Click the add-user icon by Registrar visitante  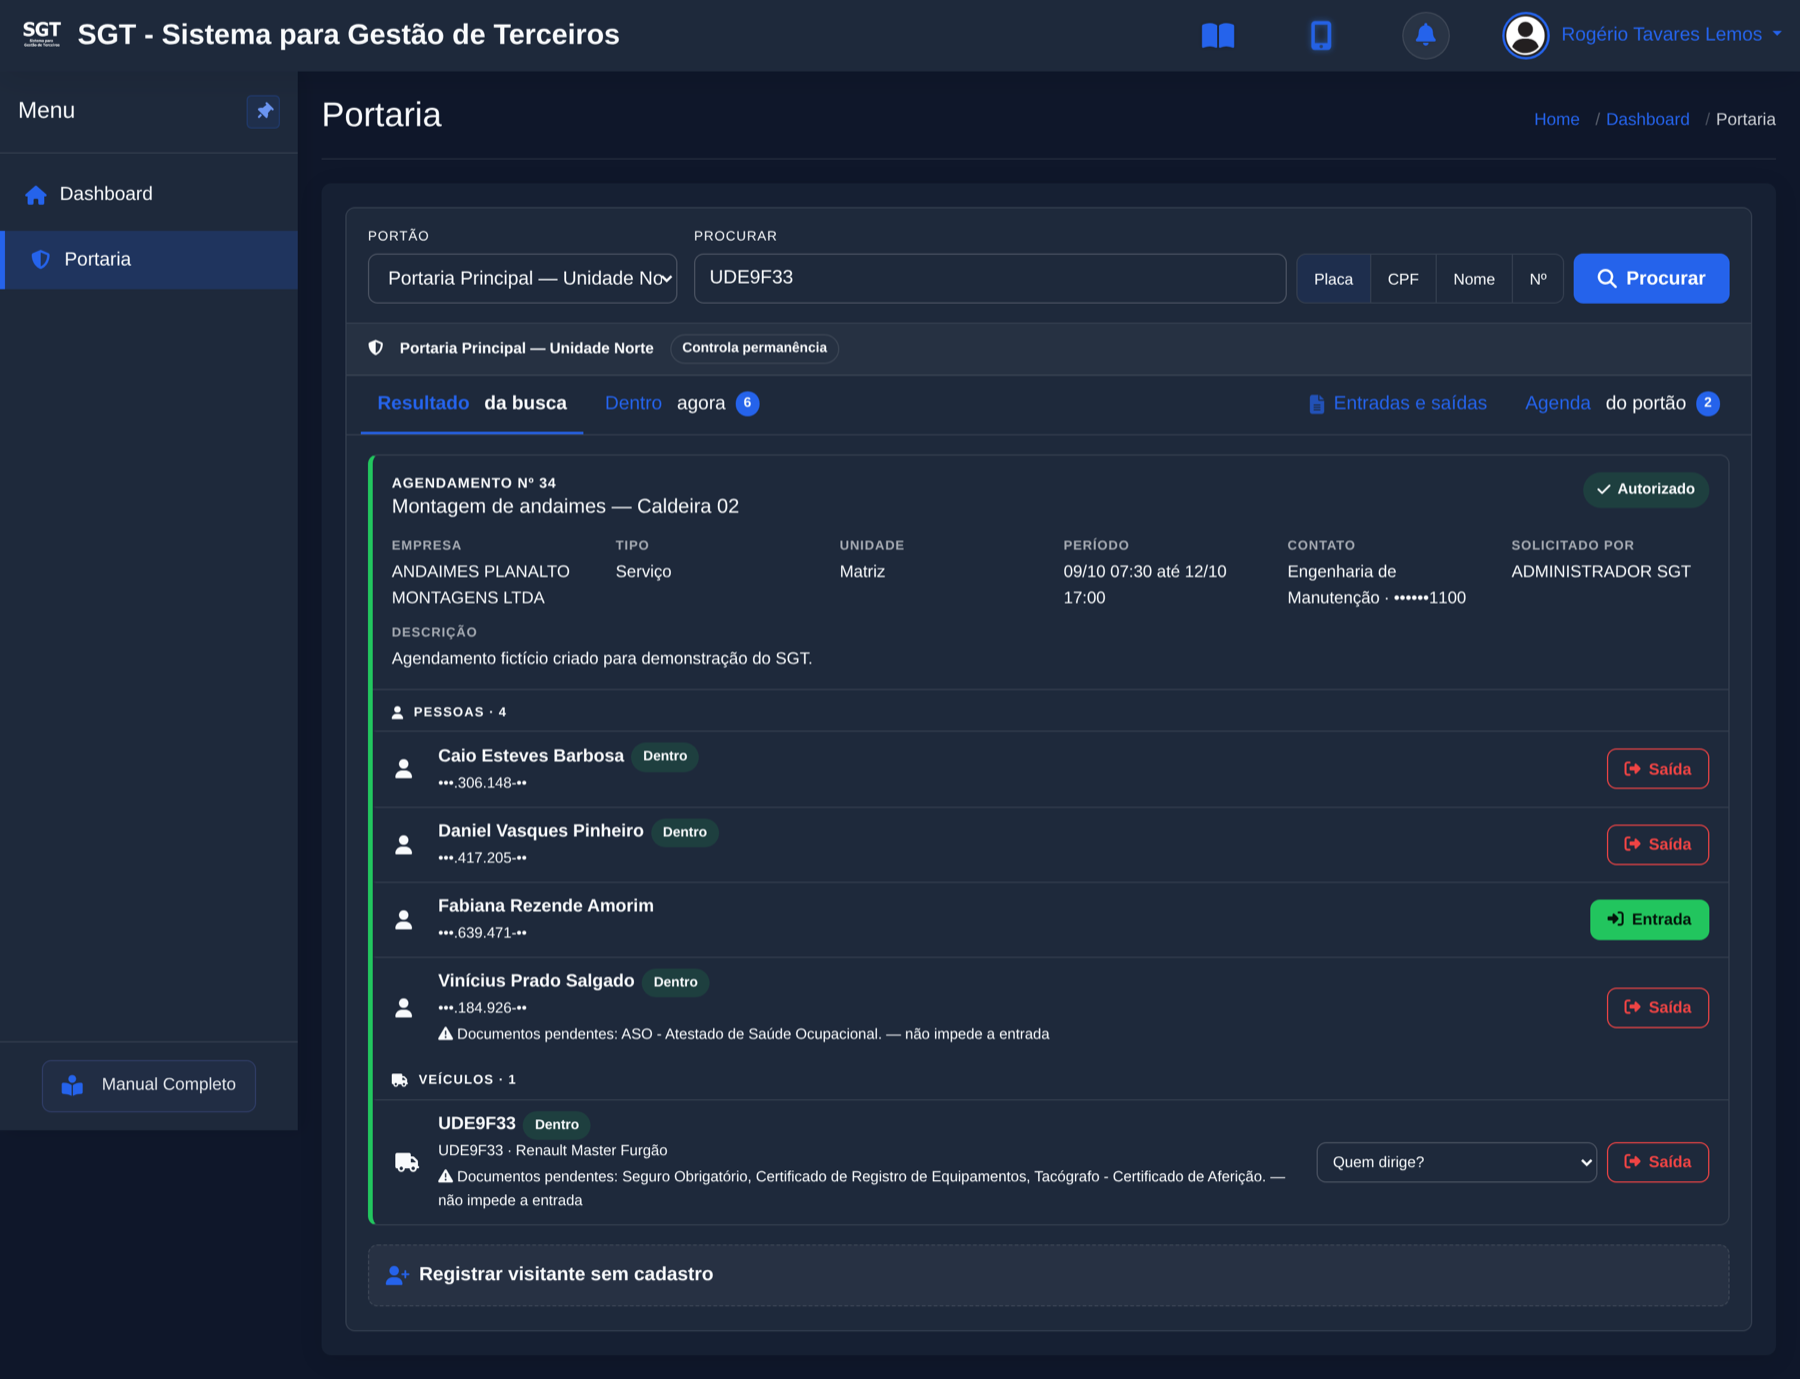click(x=397, y=1275)
